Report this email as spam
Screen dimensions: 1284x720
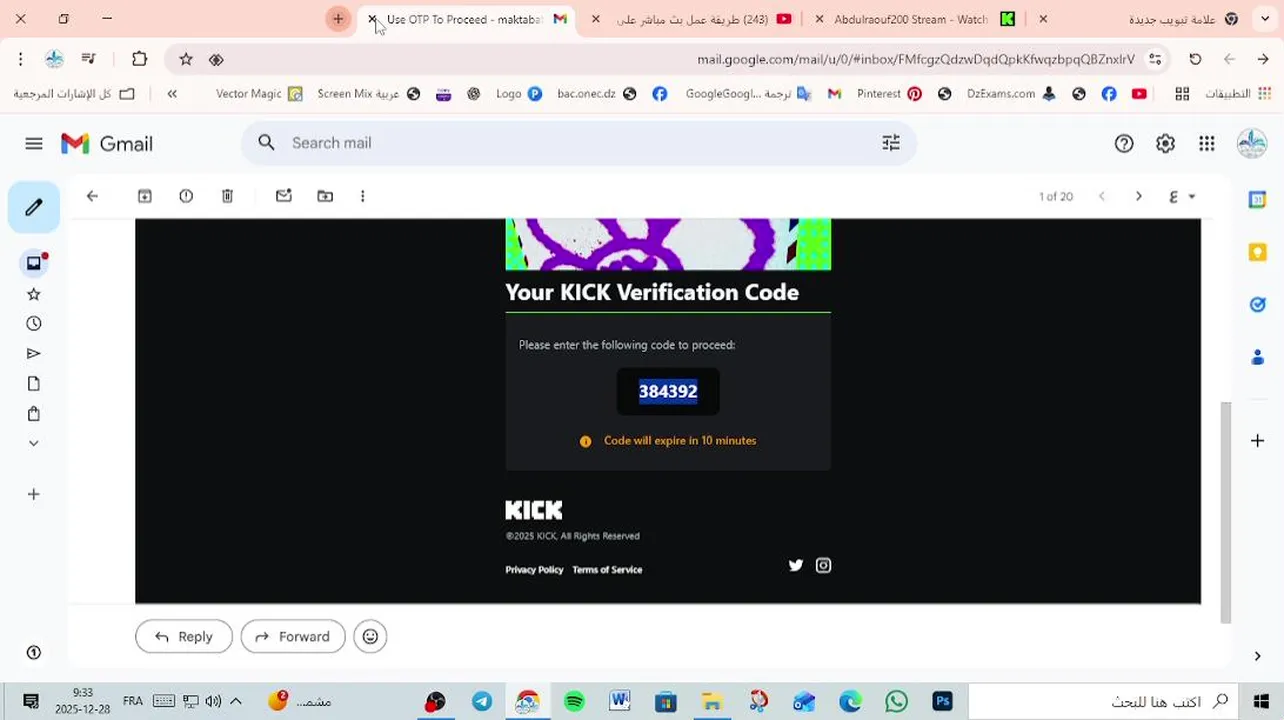coord(186,196)
